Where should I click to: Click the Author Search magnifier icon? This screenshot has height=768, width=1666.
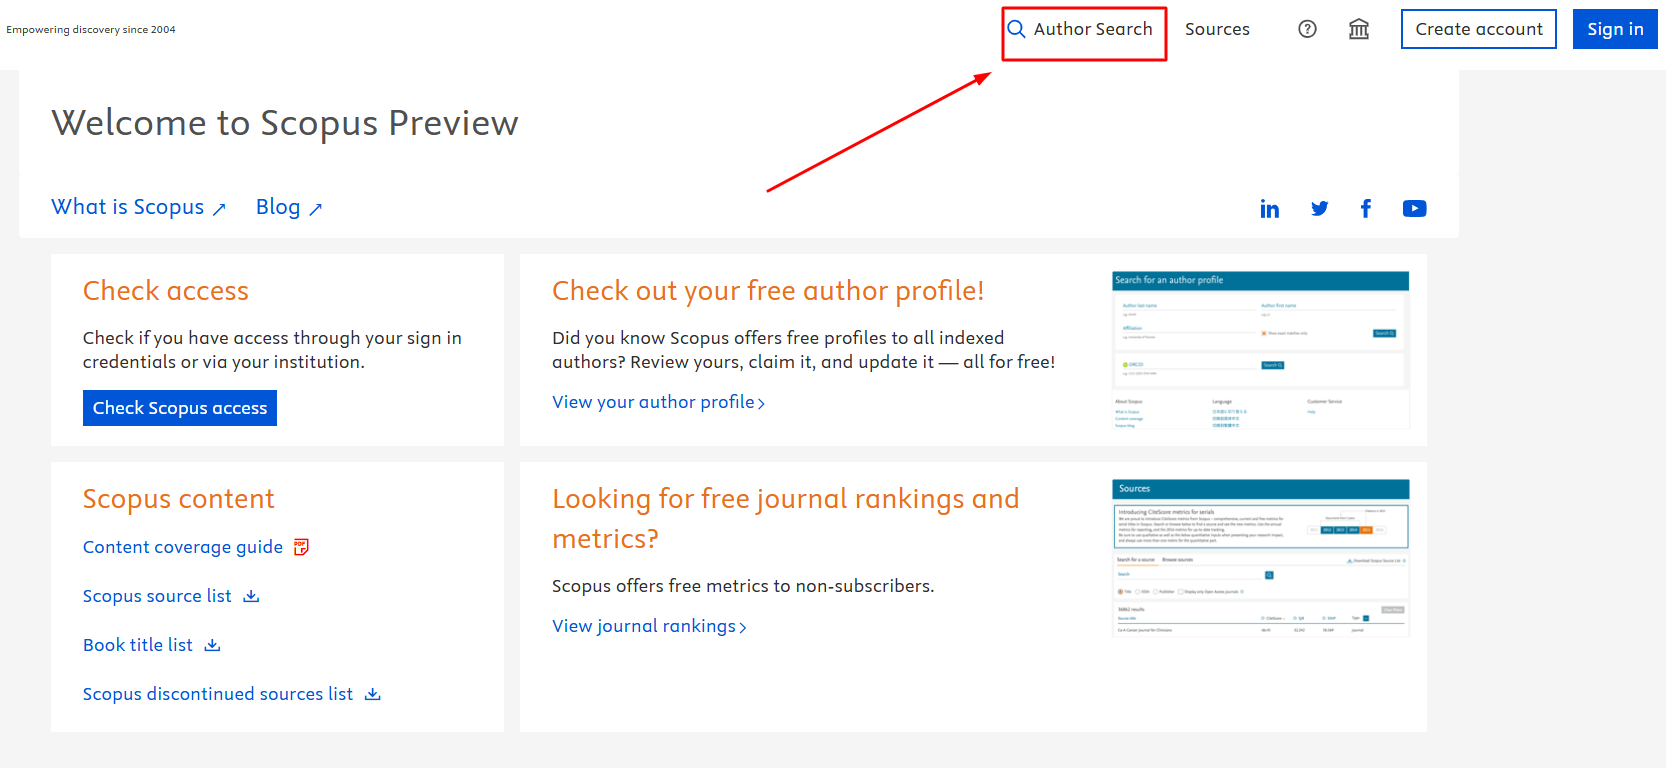1016,29
